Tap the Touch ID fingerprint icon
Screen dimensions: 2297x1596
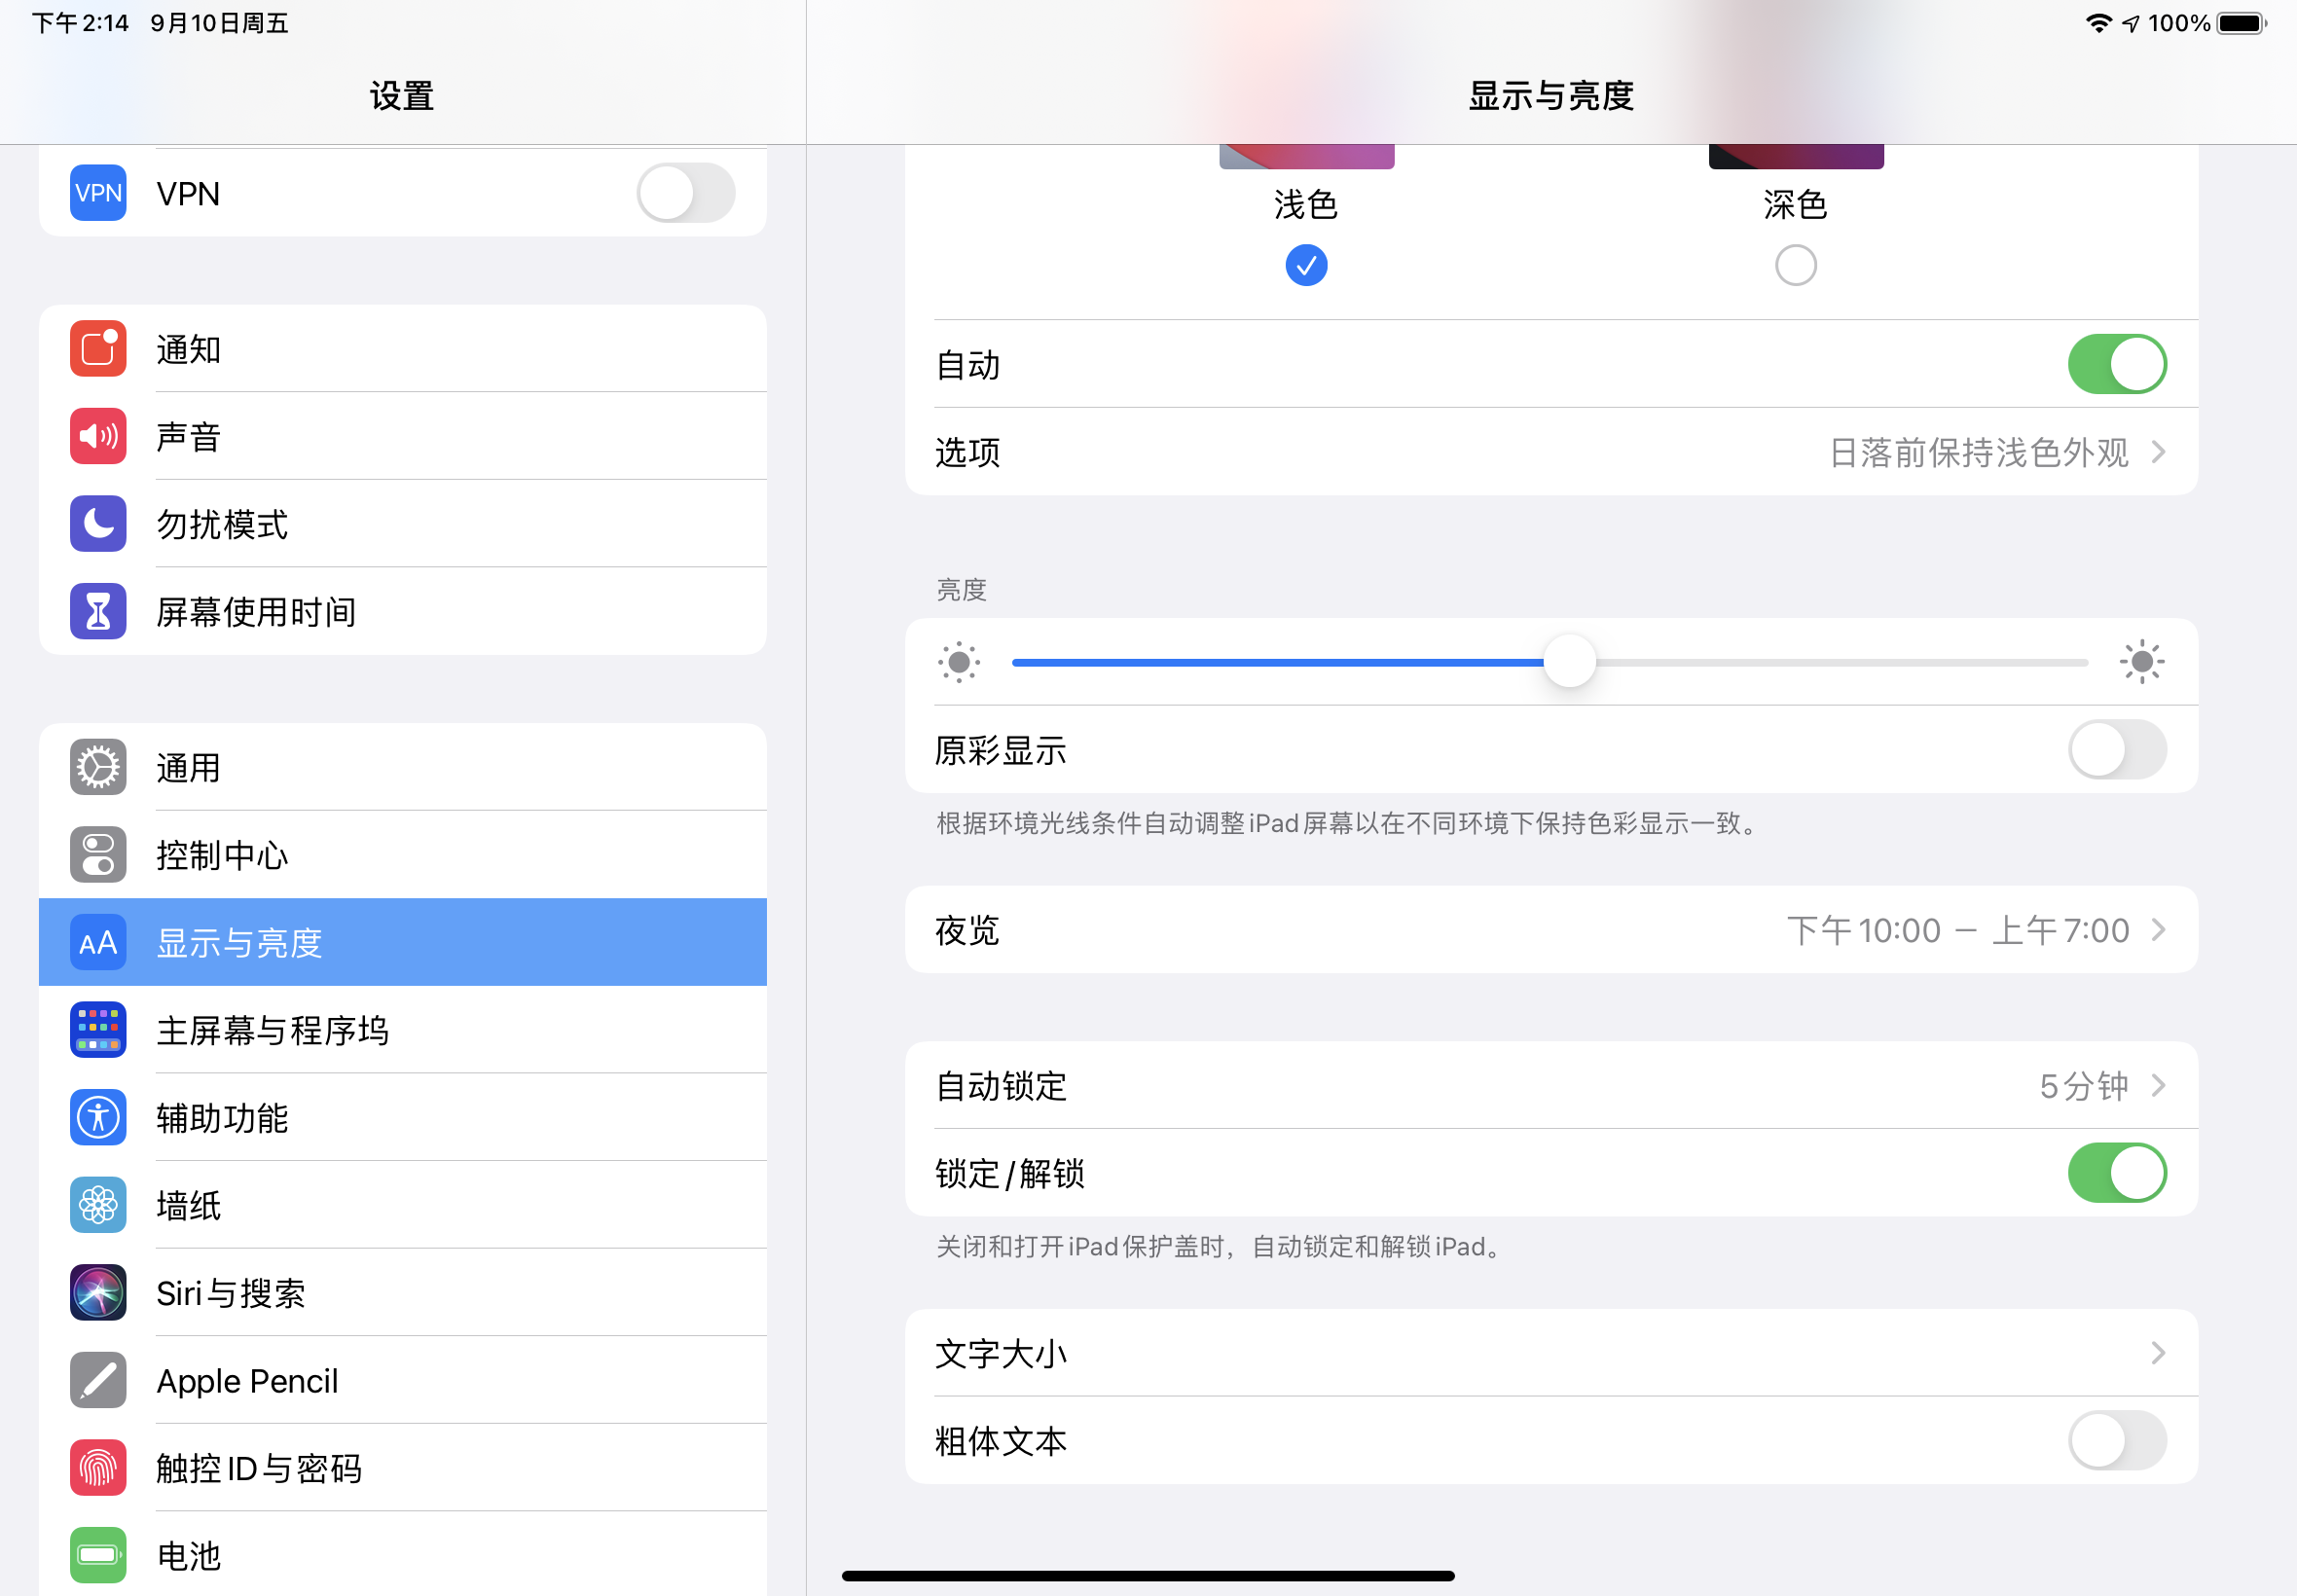click(x=98, y=1467)
